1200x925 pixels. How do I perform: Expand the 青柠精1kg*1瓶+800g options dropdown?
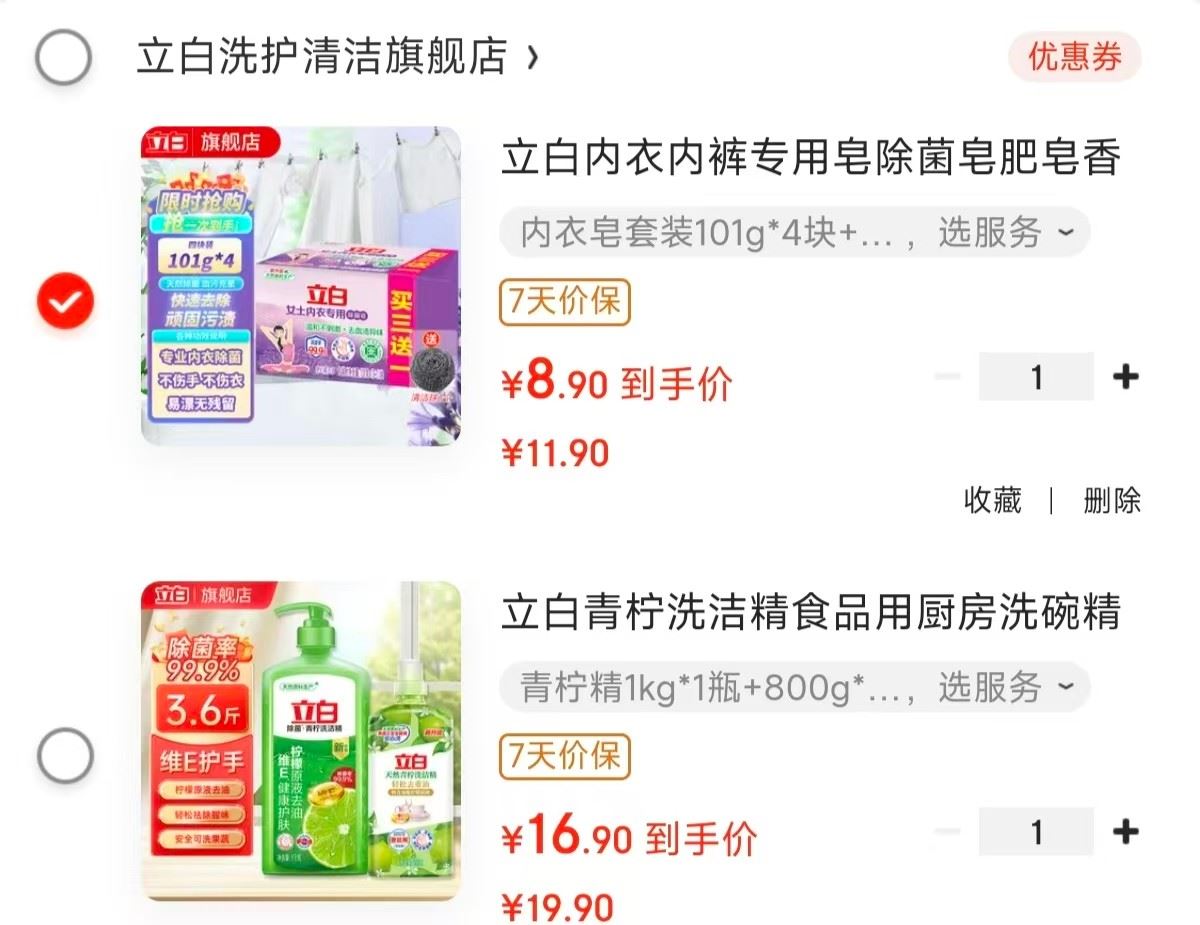pyautogui.click(x=794, y=687)
